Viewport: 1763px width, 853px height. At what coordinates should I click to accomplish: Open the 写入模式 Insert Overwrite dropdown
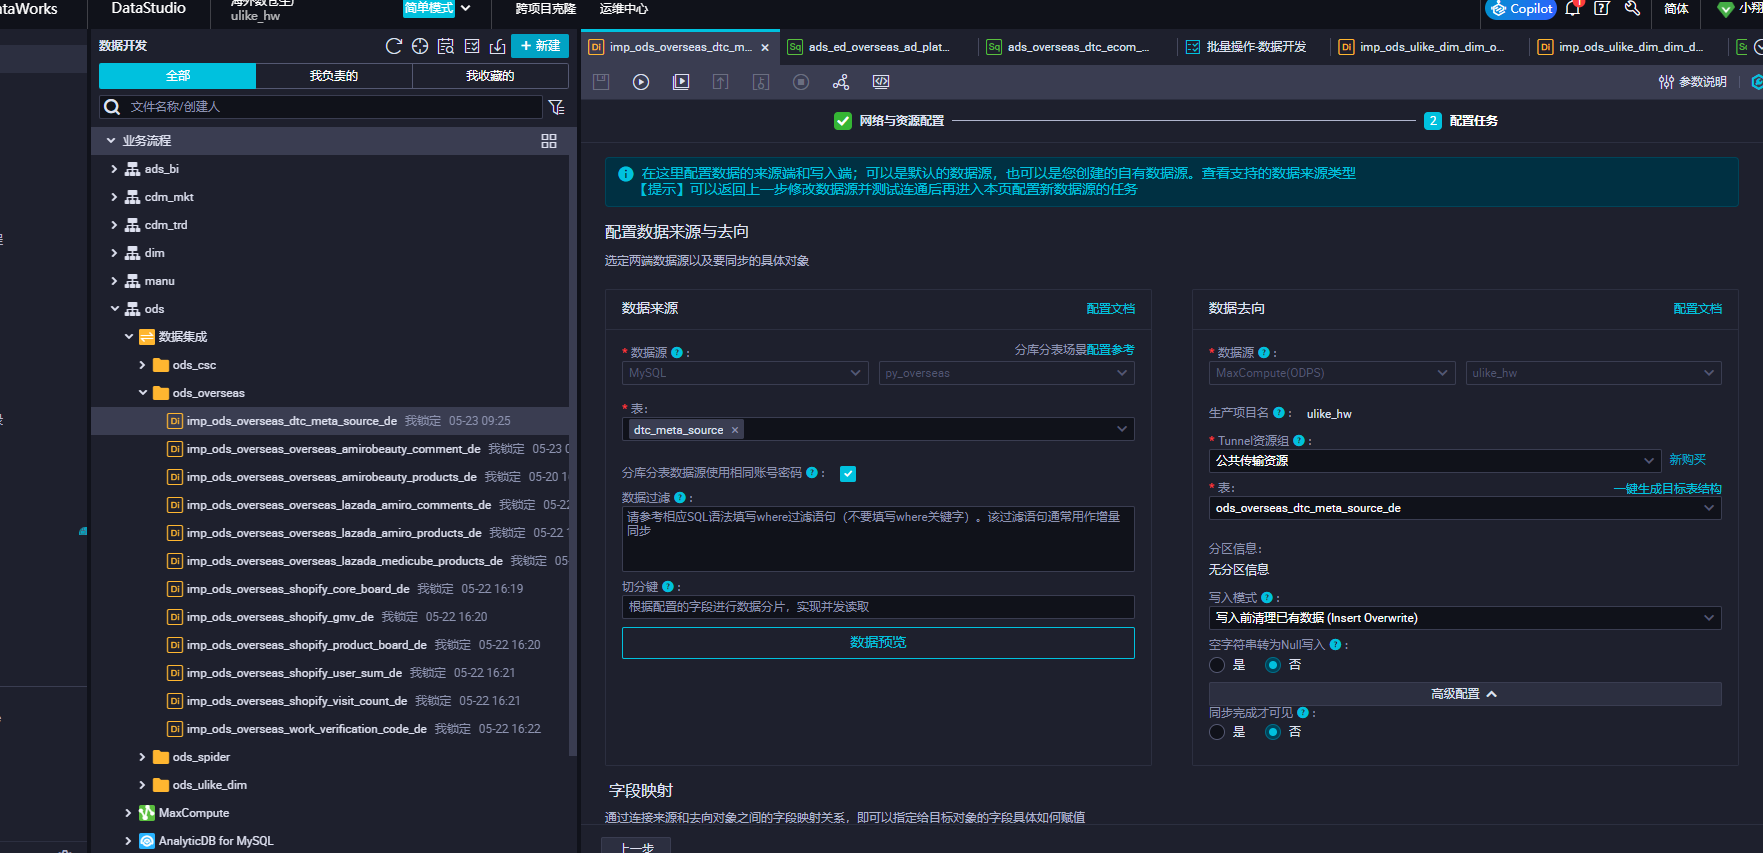(x=1465, y=618)
